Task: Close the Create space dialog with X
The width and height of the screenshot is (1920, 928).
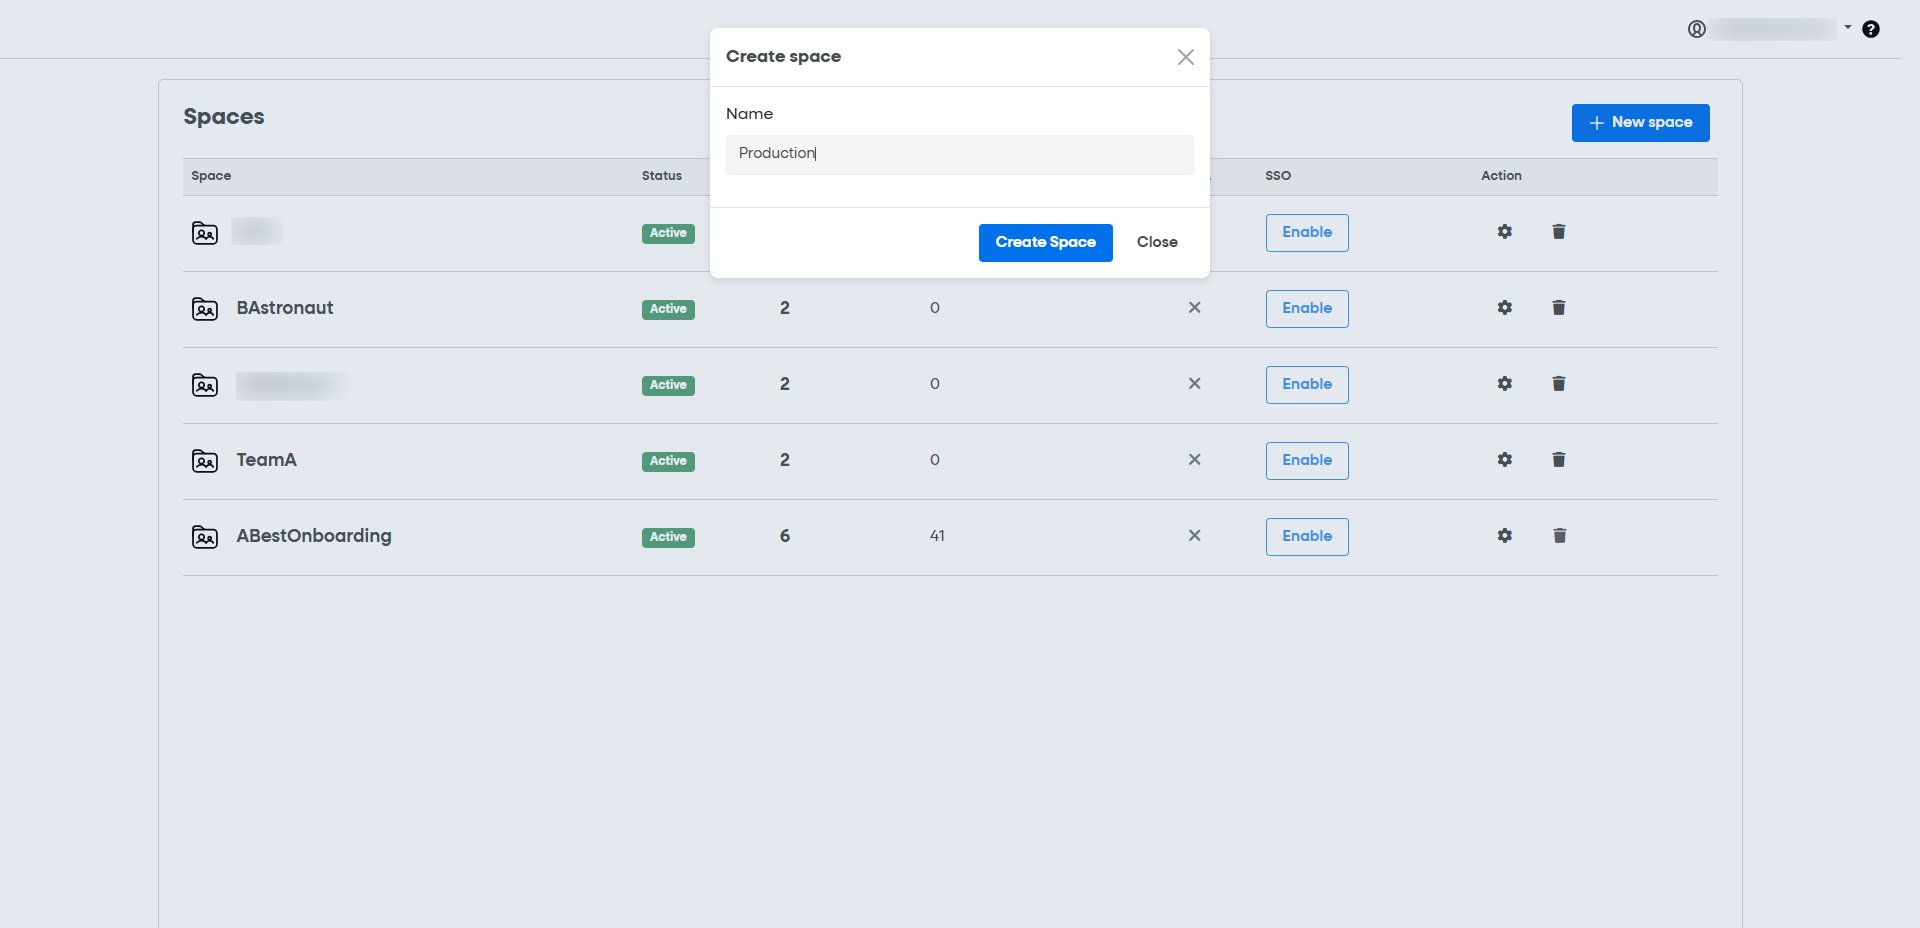Action: click(x=1186, y=57)
